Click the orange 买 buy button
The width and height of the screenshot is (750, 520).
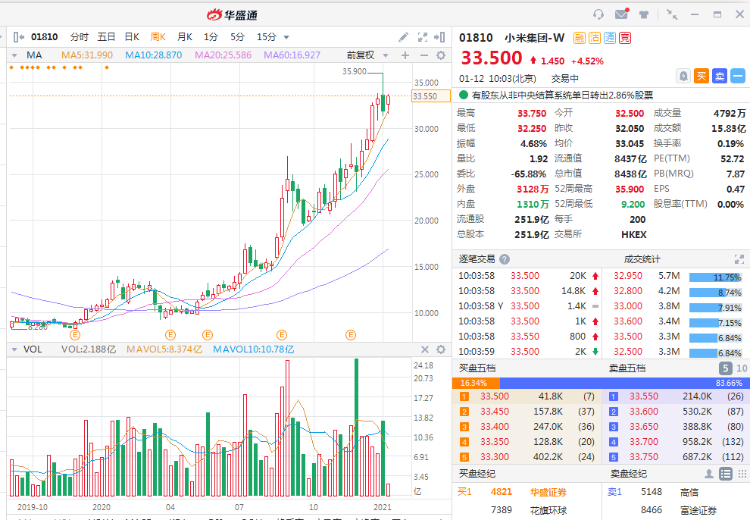tap(701, 76)
